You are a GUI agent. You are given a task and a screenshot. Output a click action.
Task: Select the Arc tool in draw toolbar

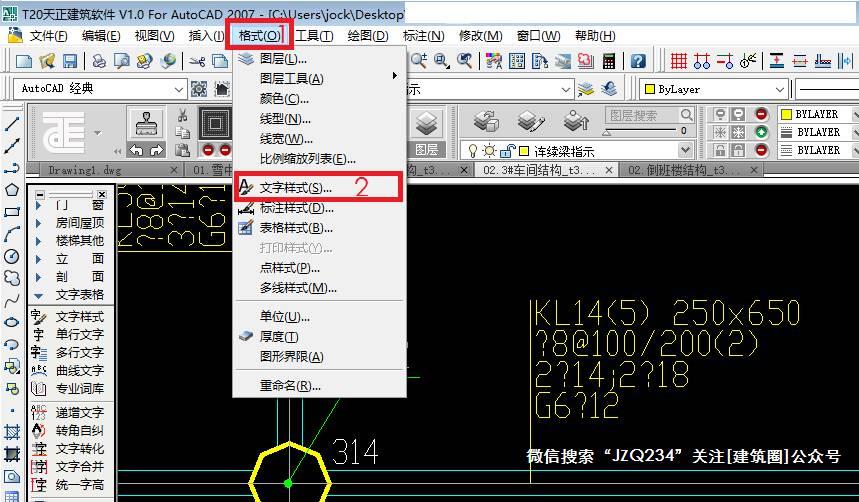click(x=12, y=234)
